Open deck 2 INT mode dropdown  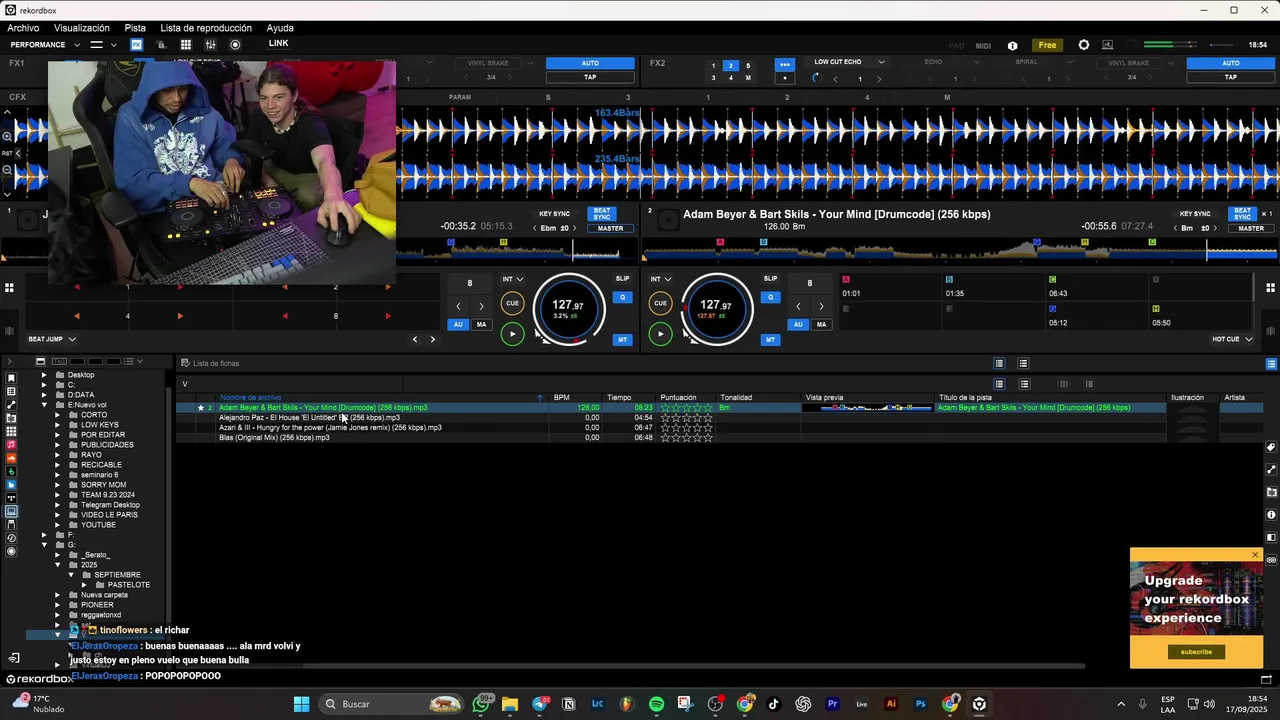(660, 279)
